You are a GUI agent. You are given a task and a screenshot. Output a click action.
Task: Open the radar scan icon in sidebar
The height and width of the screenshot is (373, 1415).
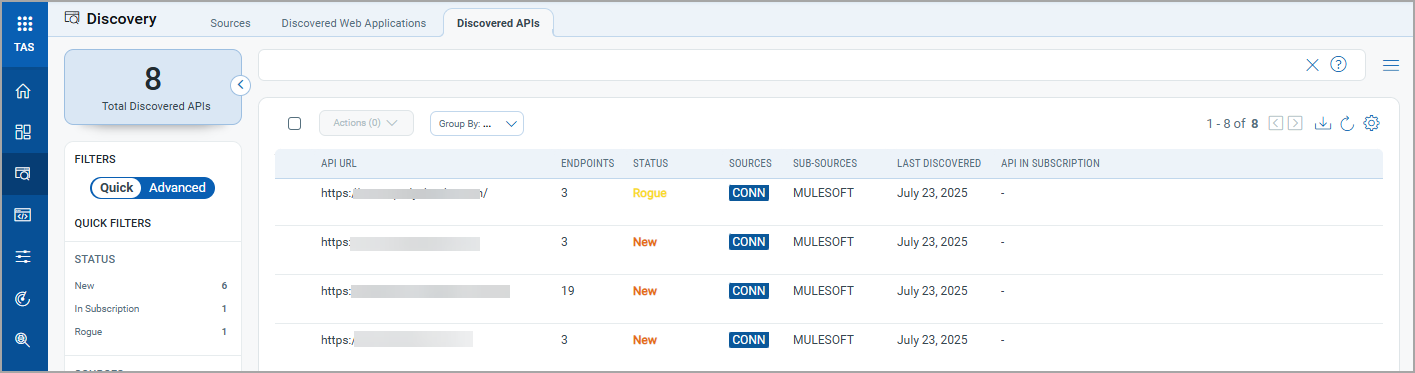pos(24,298)
